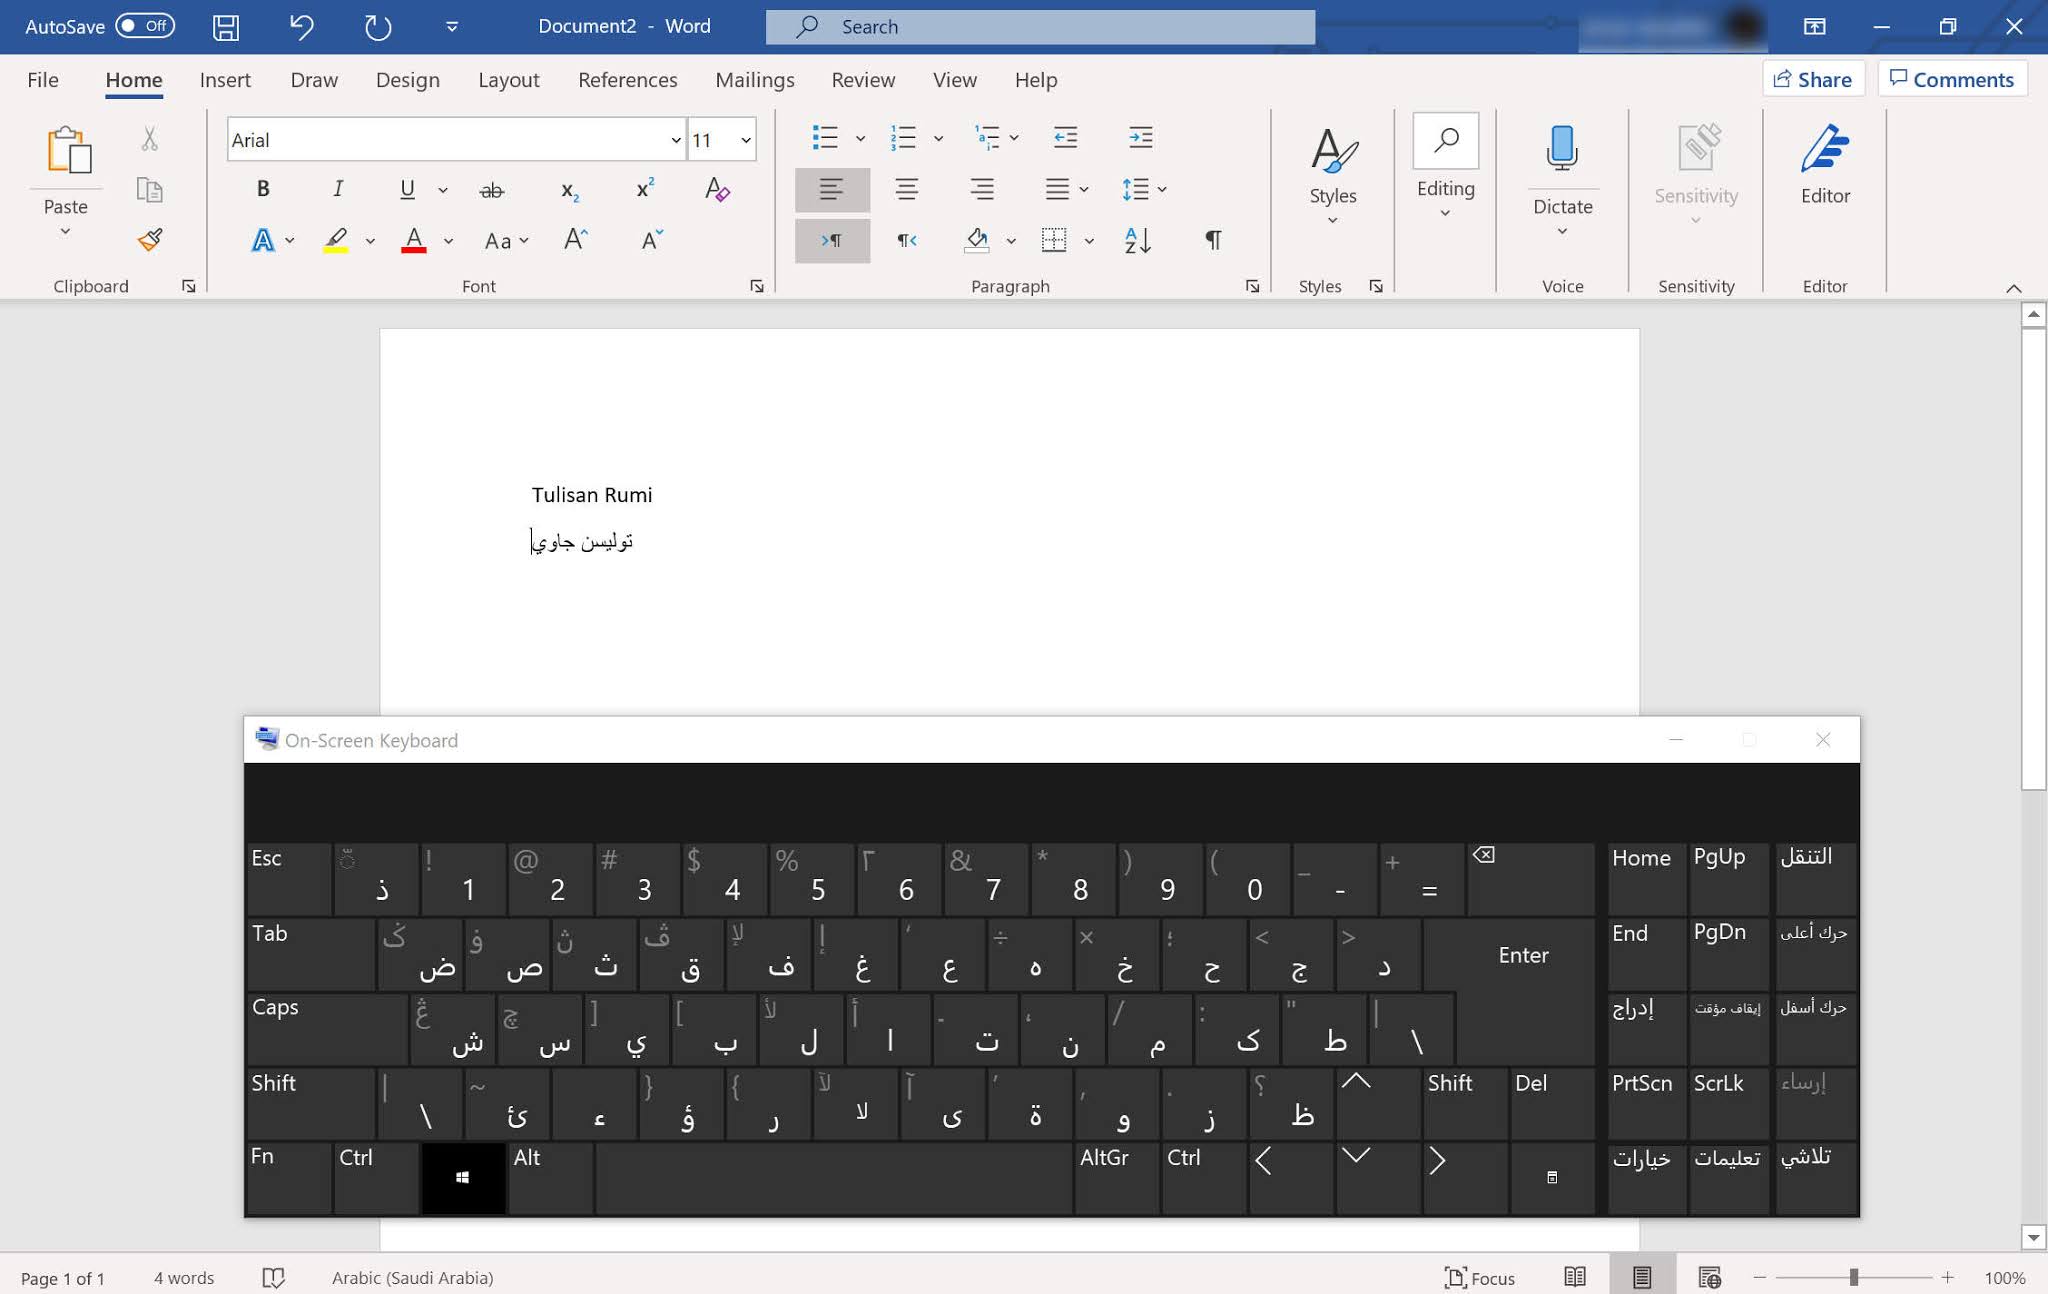2048x1294 pixels.
Task: Apply red font color swatch
Action: tap(414, 240)
